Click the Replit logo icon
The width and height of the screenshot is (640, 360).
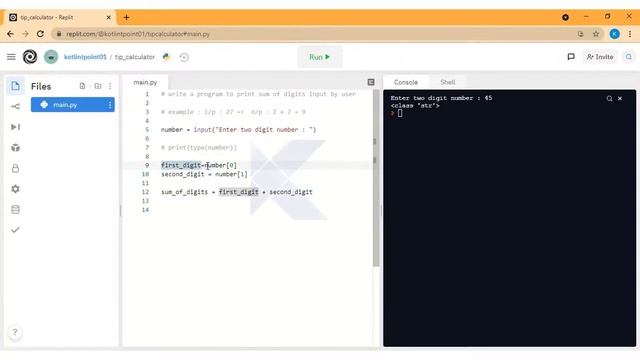(30, 57)
